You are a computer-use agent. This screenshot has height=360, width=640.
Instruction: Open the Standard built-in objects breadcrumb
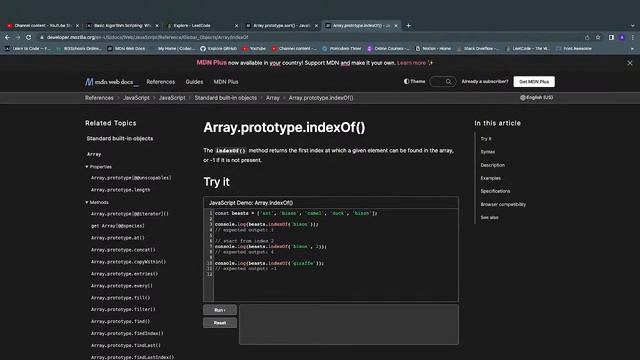click(225, 98)
